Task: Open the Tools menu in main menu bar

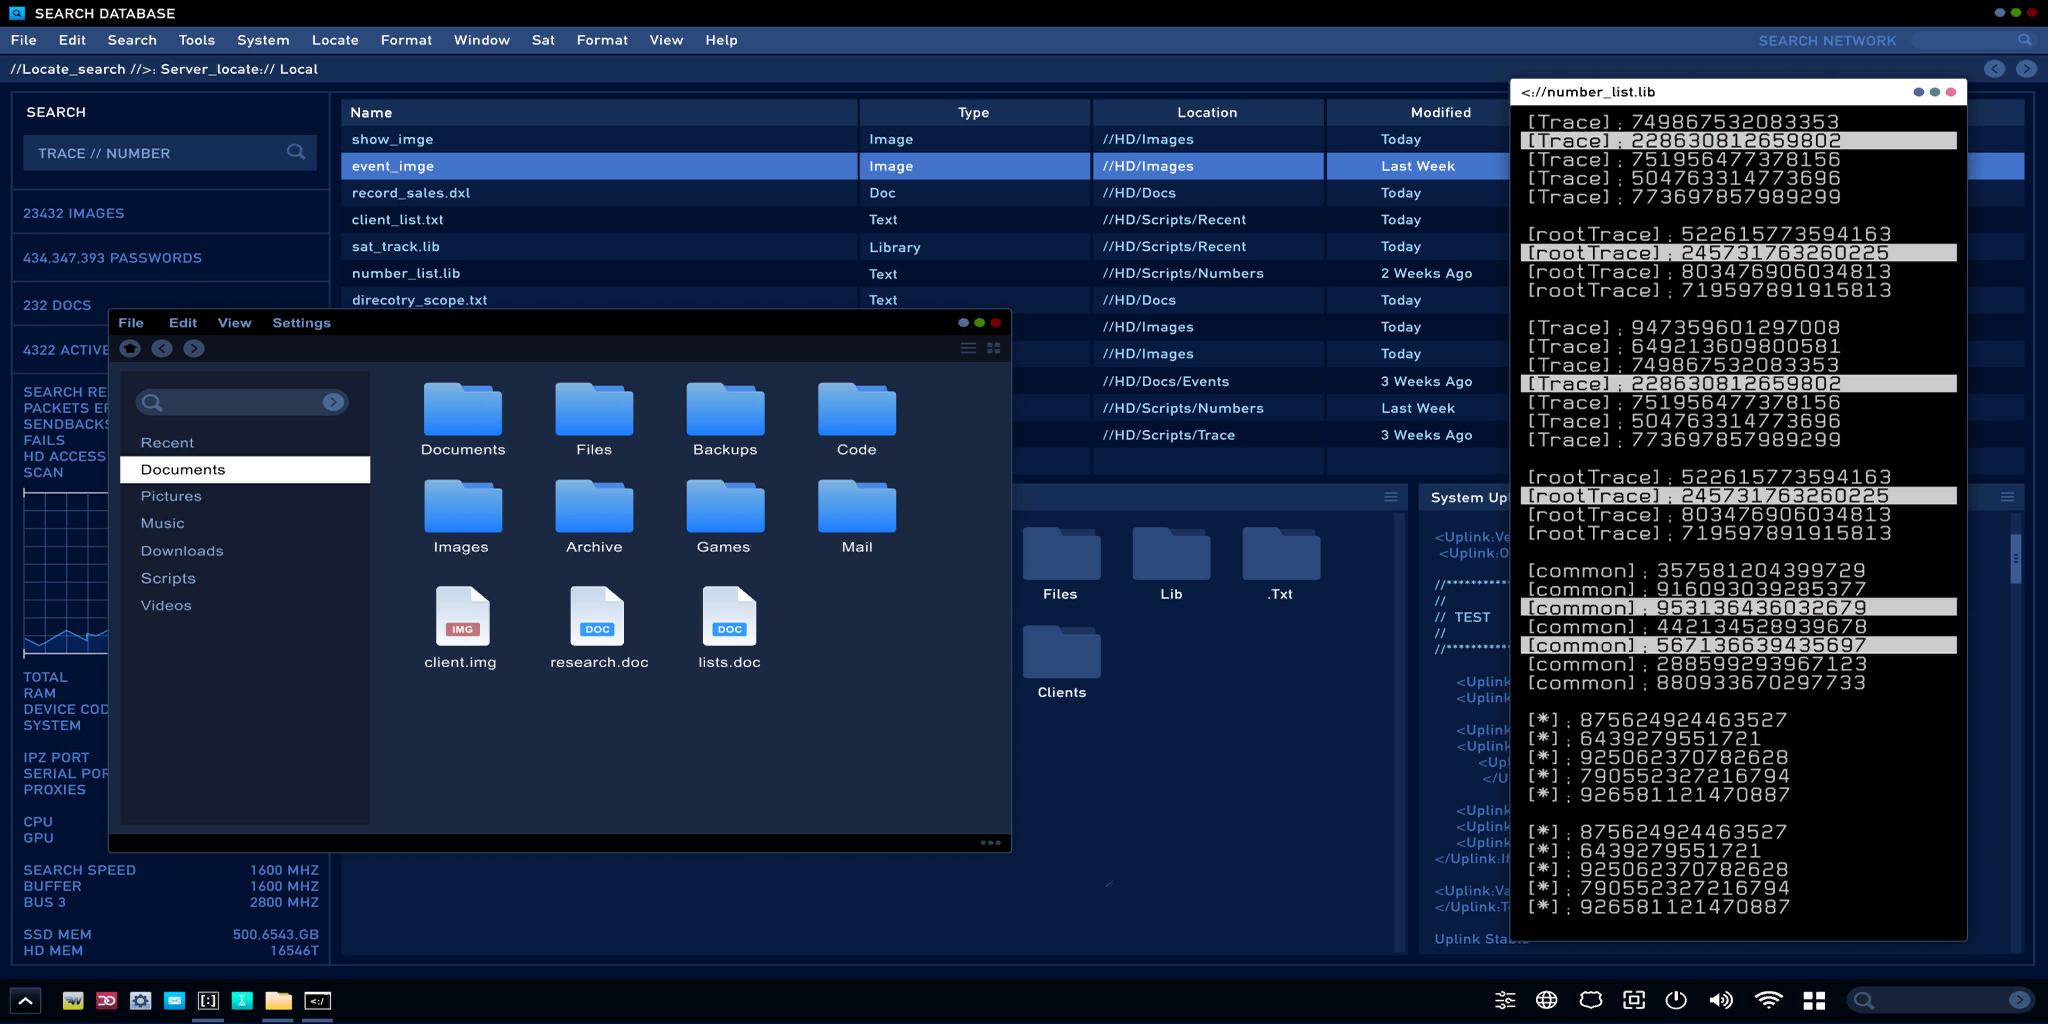Action: [197, 40]
